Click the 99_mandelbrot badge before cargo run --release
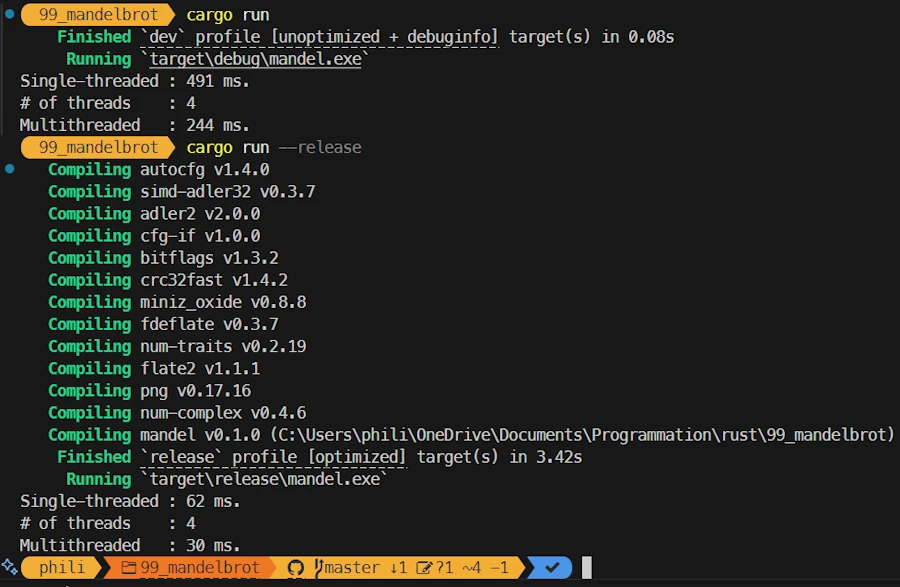The height and width of the screenshot is (587, 900). (98, 147)
